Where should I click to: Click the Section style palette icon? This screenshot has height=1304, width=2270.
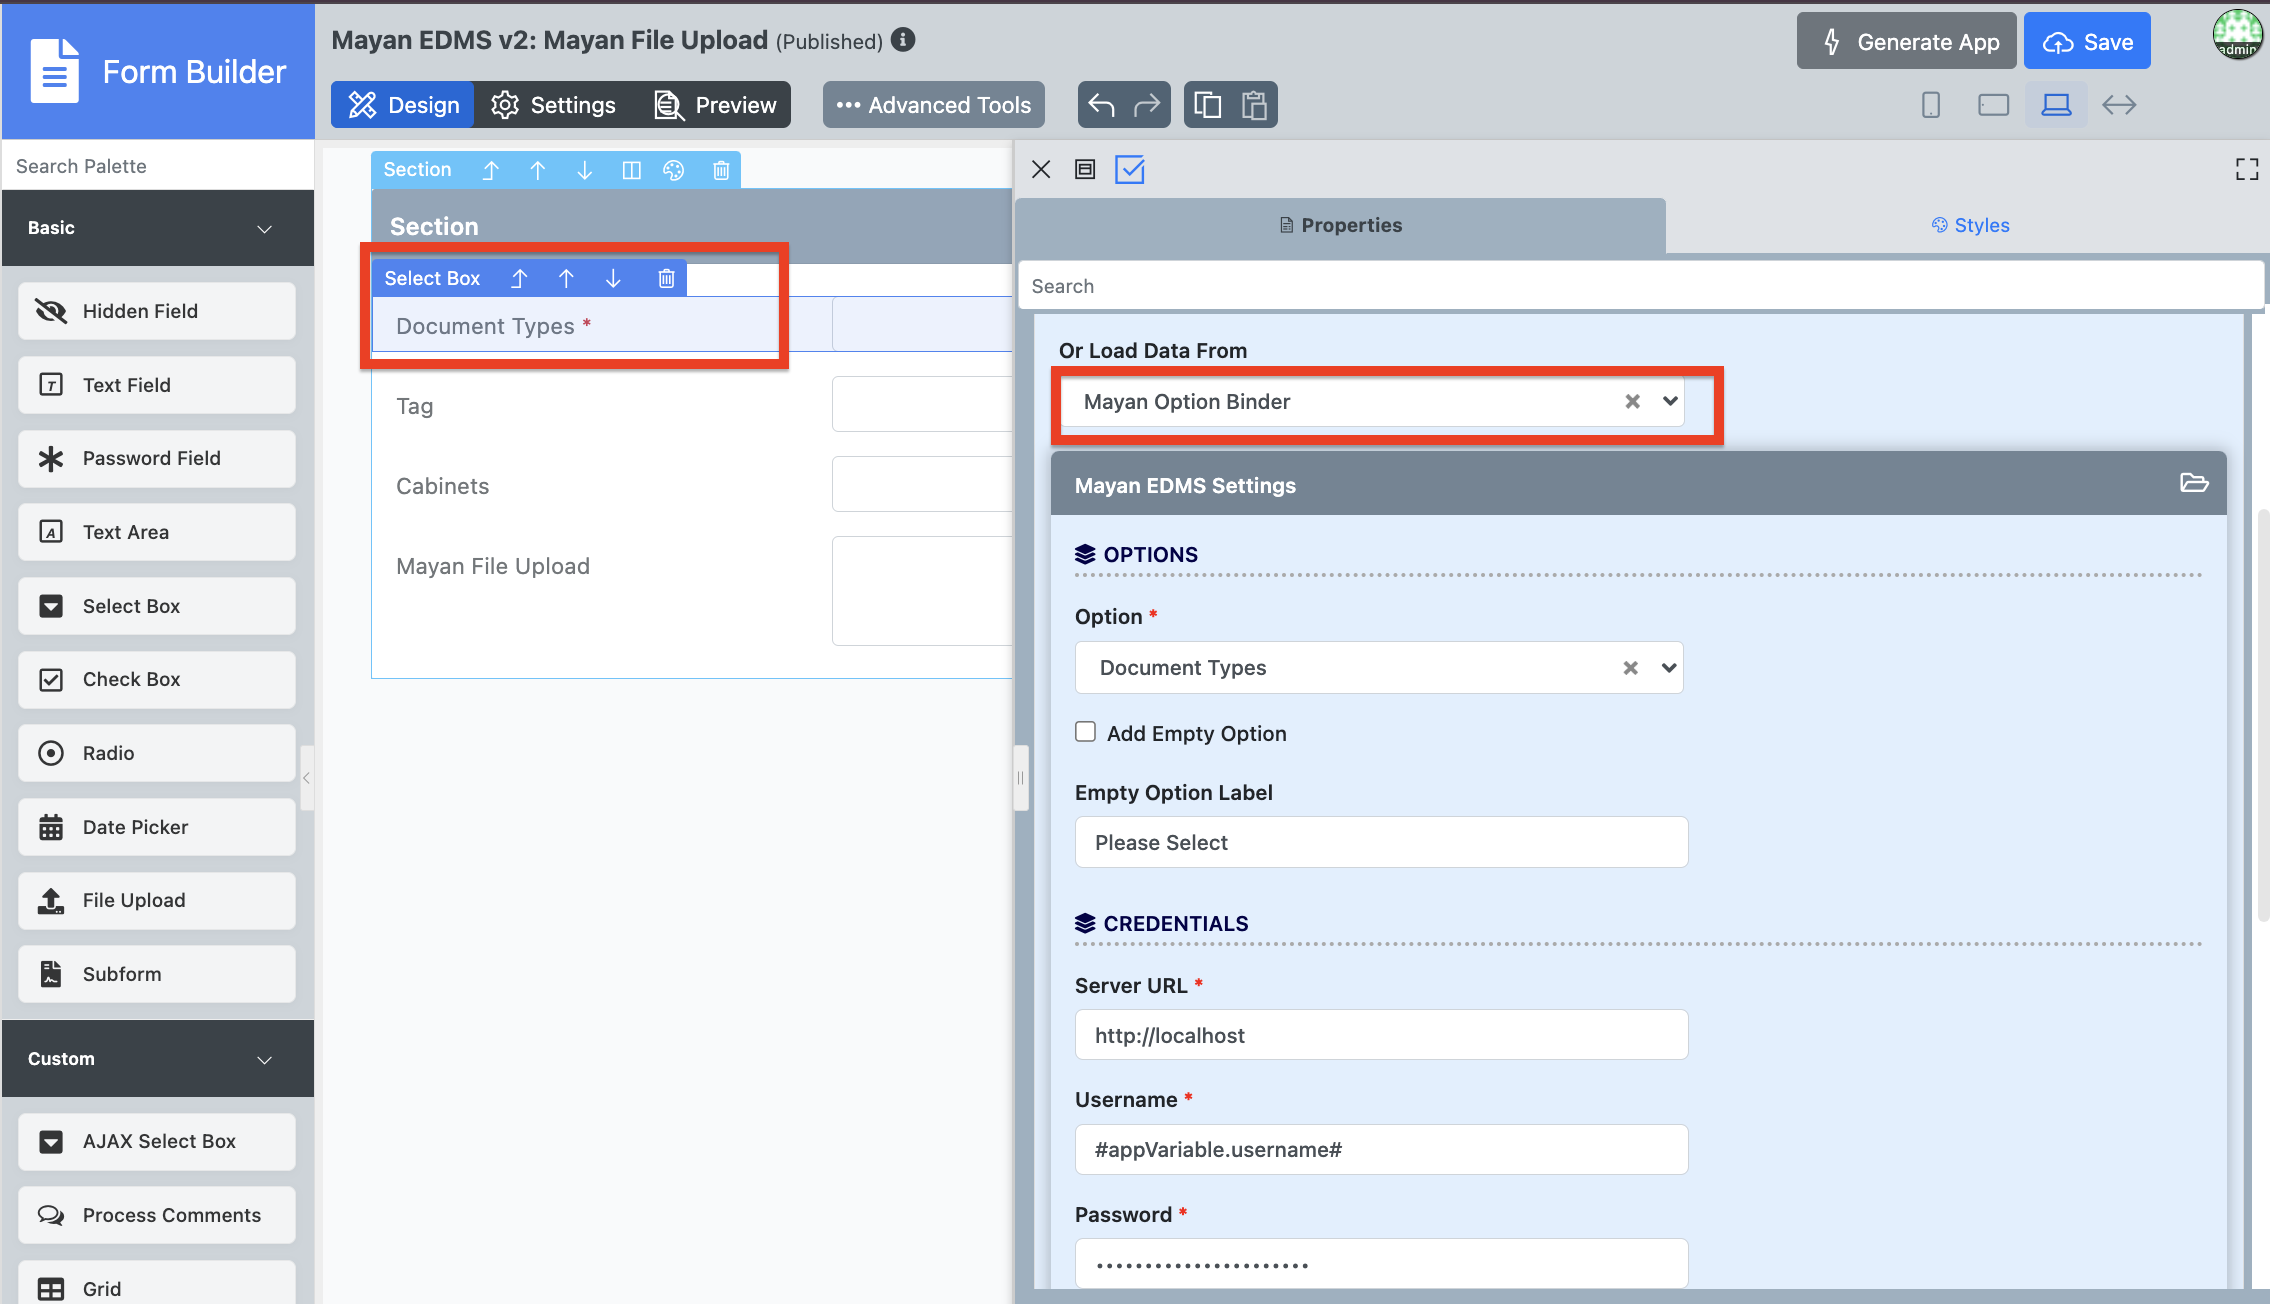[x=674, y=170]
